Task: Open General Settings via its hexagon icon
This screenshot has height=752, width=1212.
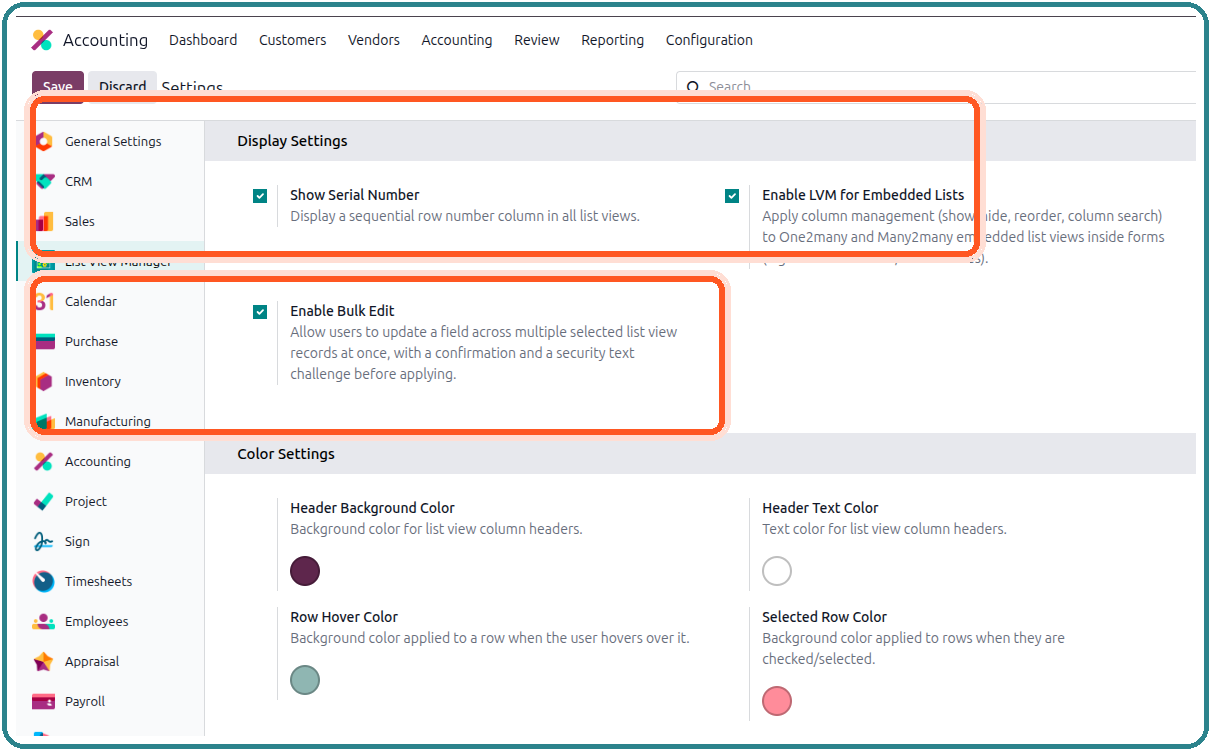Action: click(x=44, y=141)
